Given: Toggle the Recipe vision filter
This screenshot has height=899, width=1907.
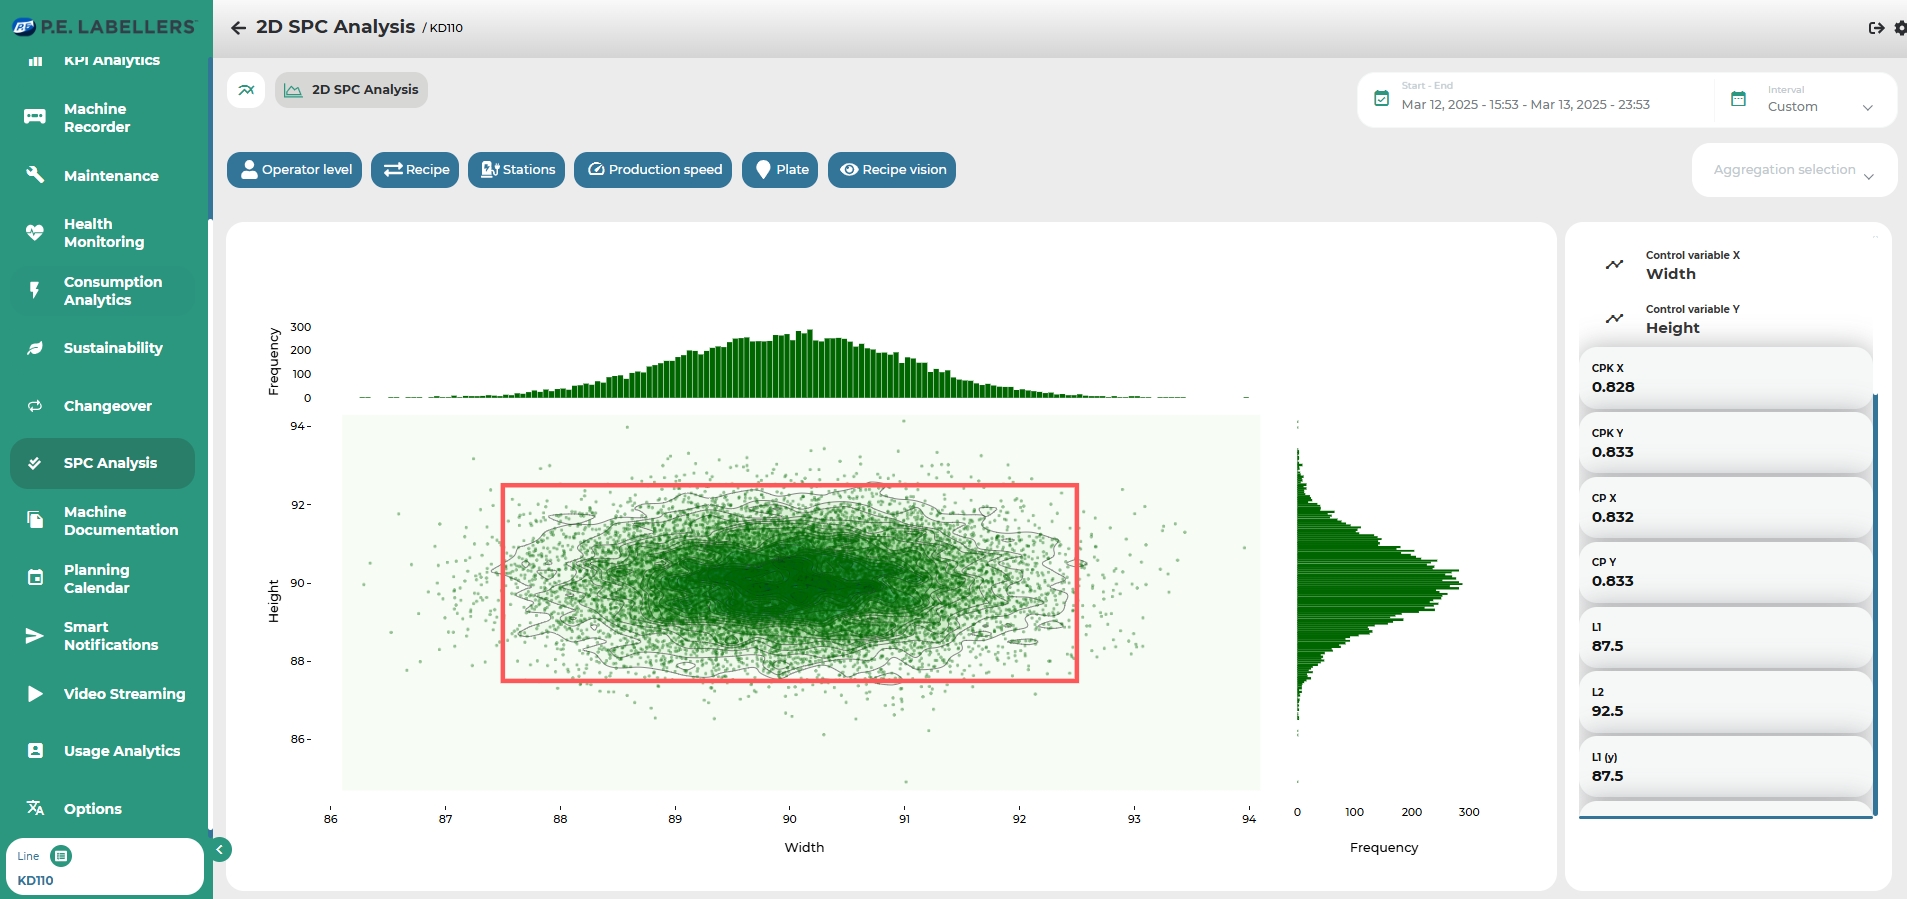Looking at the screenshot, I should tap(892, 170).
